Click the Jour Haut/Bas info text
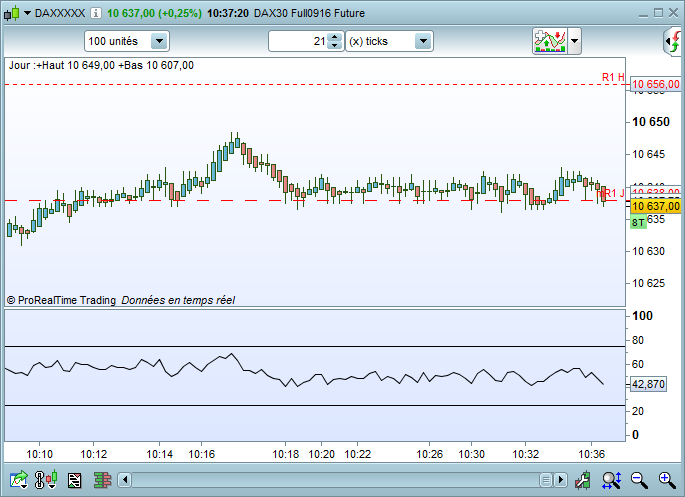The image size is (685, 497). pyautogui.click(x=101, y=66)
